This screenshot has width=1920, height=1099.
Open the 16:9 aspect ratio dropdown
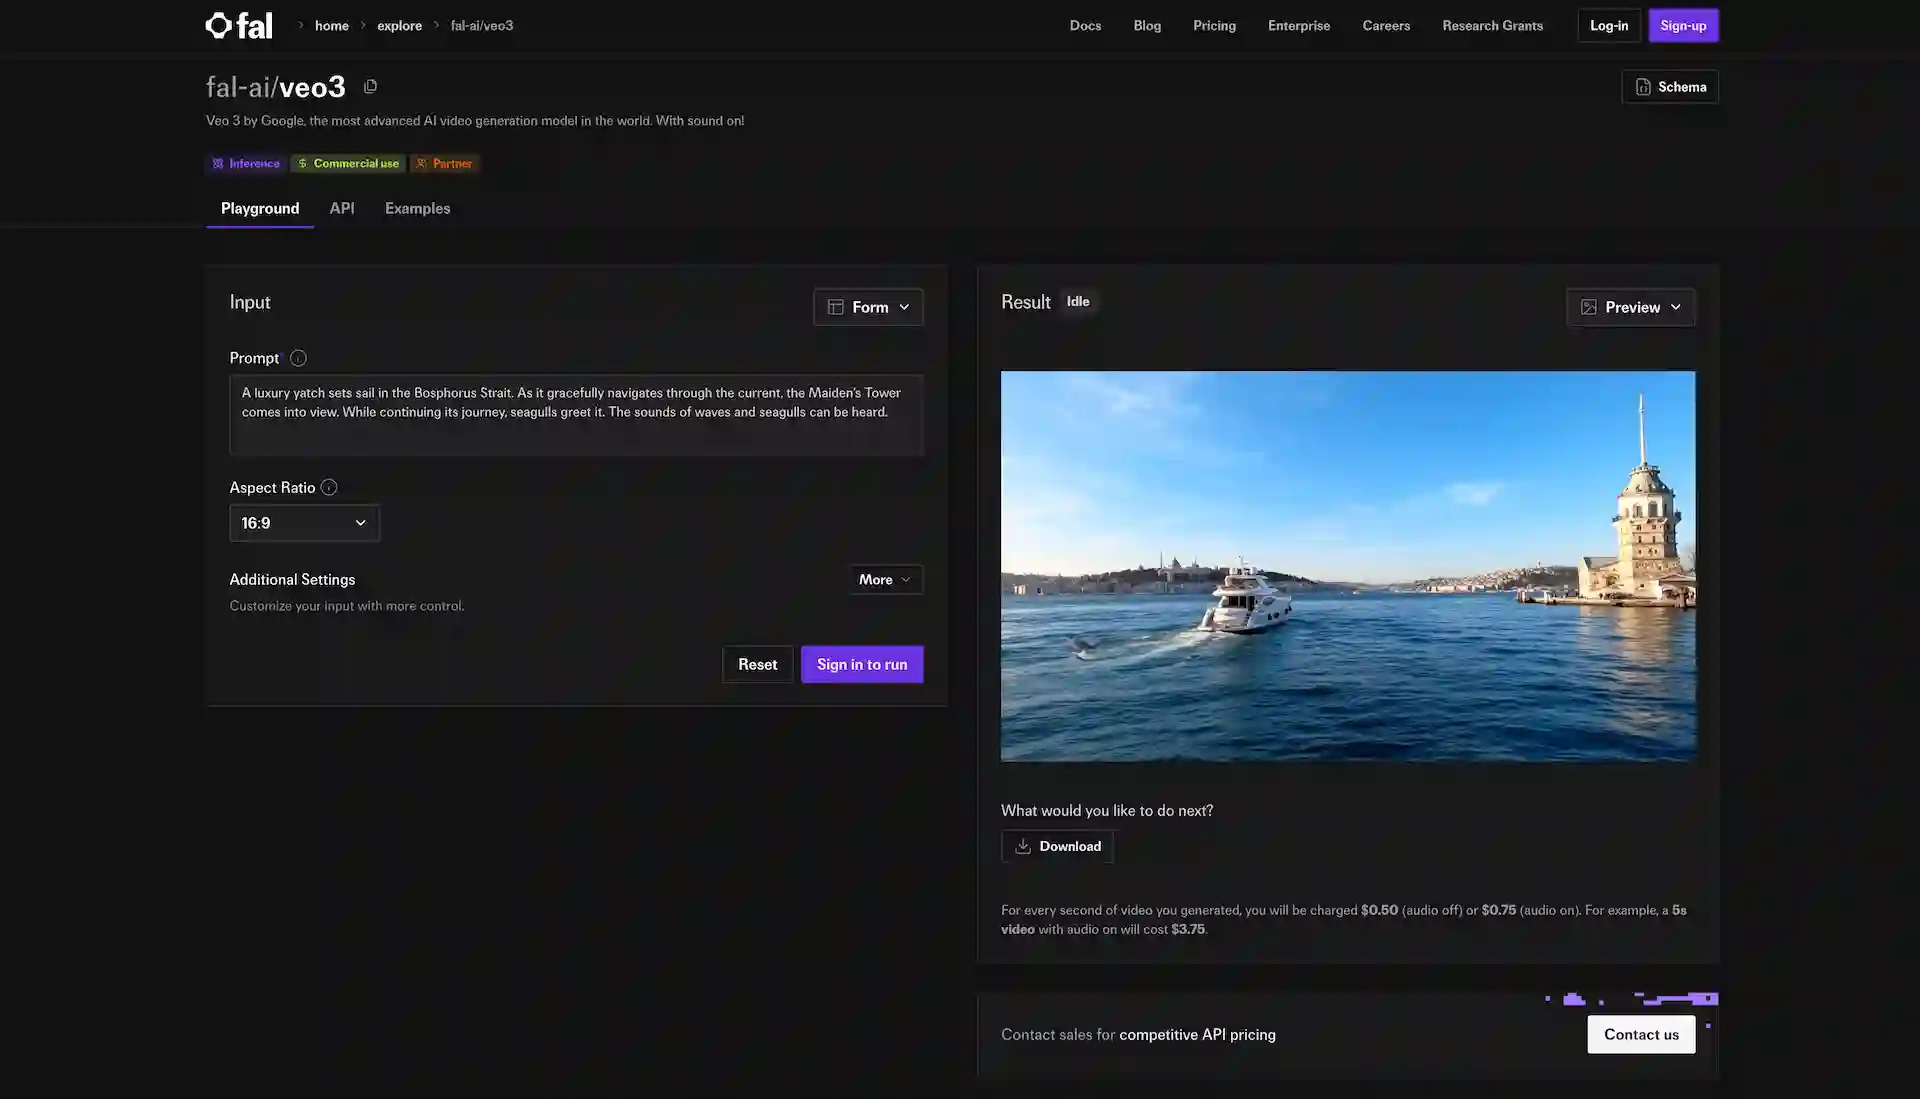pyautogui.click(x=304, y=523)
